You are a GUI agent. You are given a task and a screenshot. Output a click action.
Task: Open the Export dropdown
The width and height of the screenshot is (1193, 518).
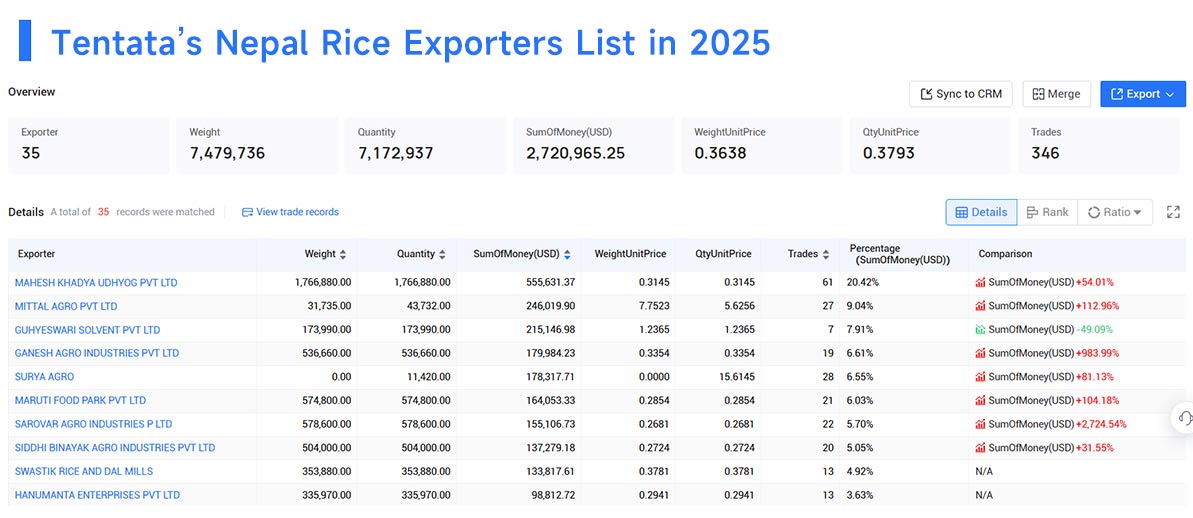click(1143, 94)
